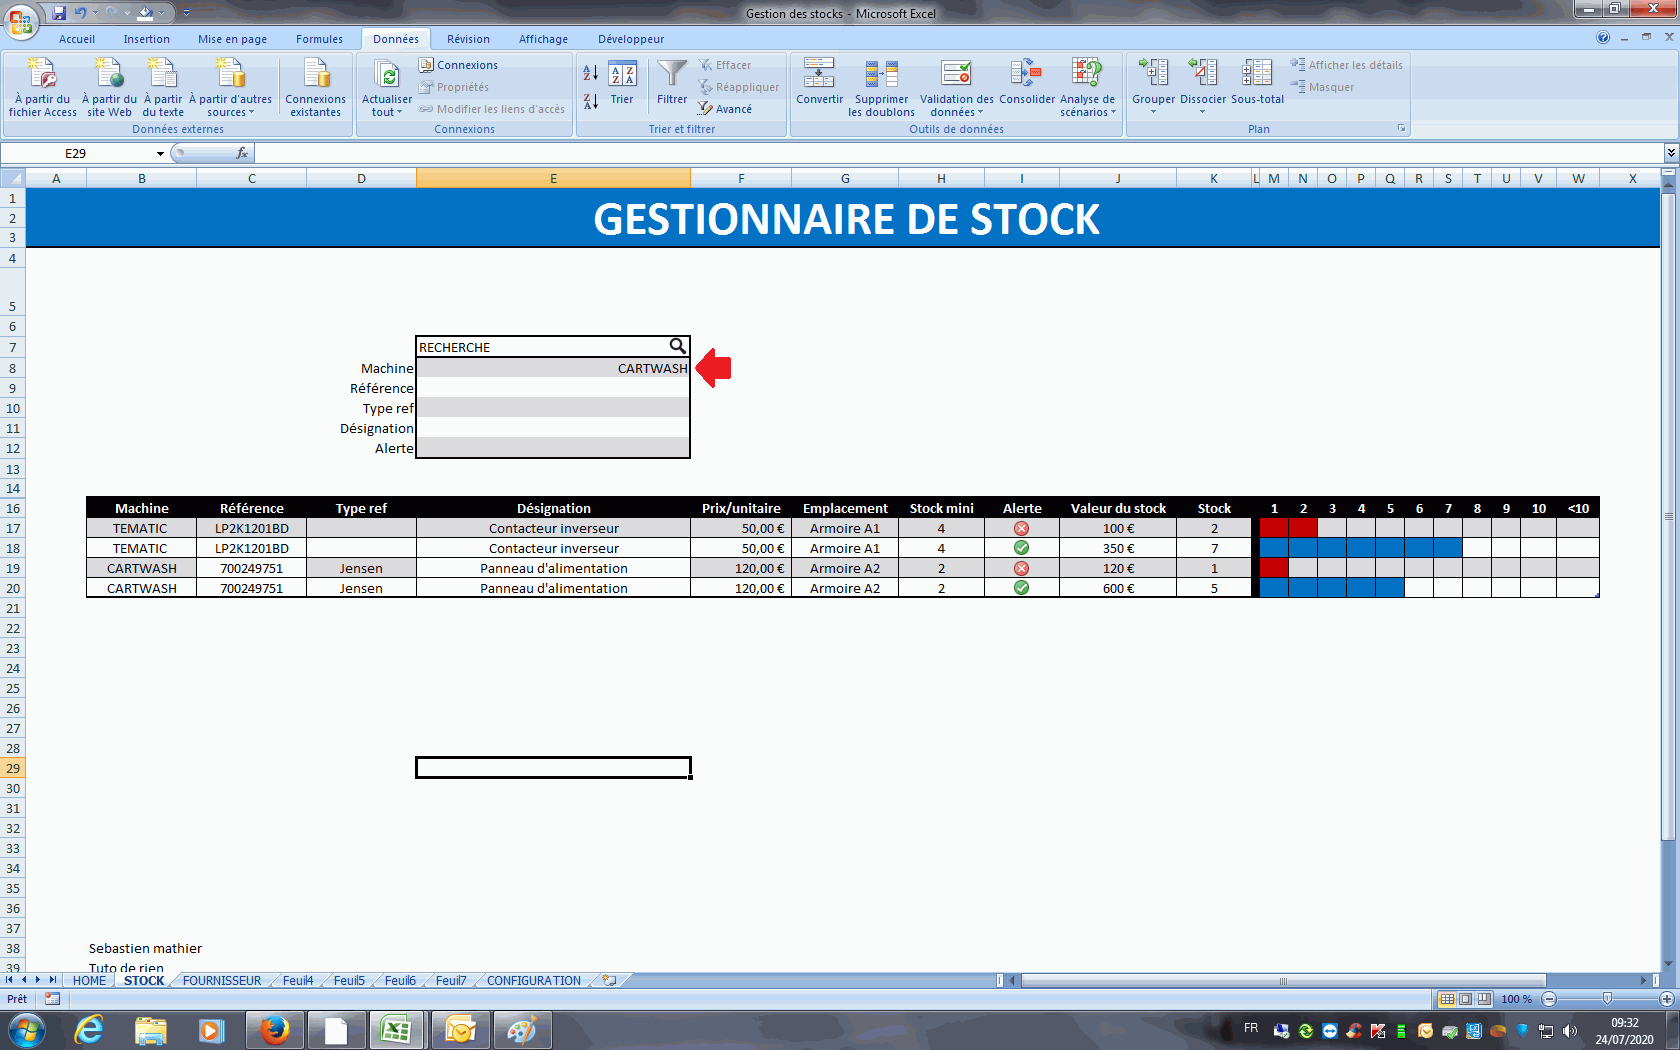Expand the Grouper dropdown
This screenshot has height=1050, width=1680.
tap(1153, 106)
